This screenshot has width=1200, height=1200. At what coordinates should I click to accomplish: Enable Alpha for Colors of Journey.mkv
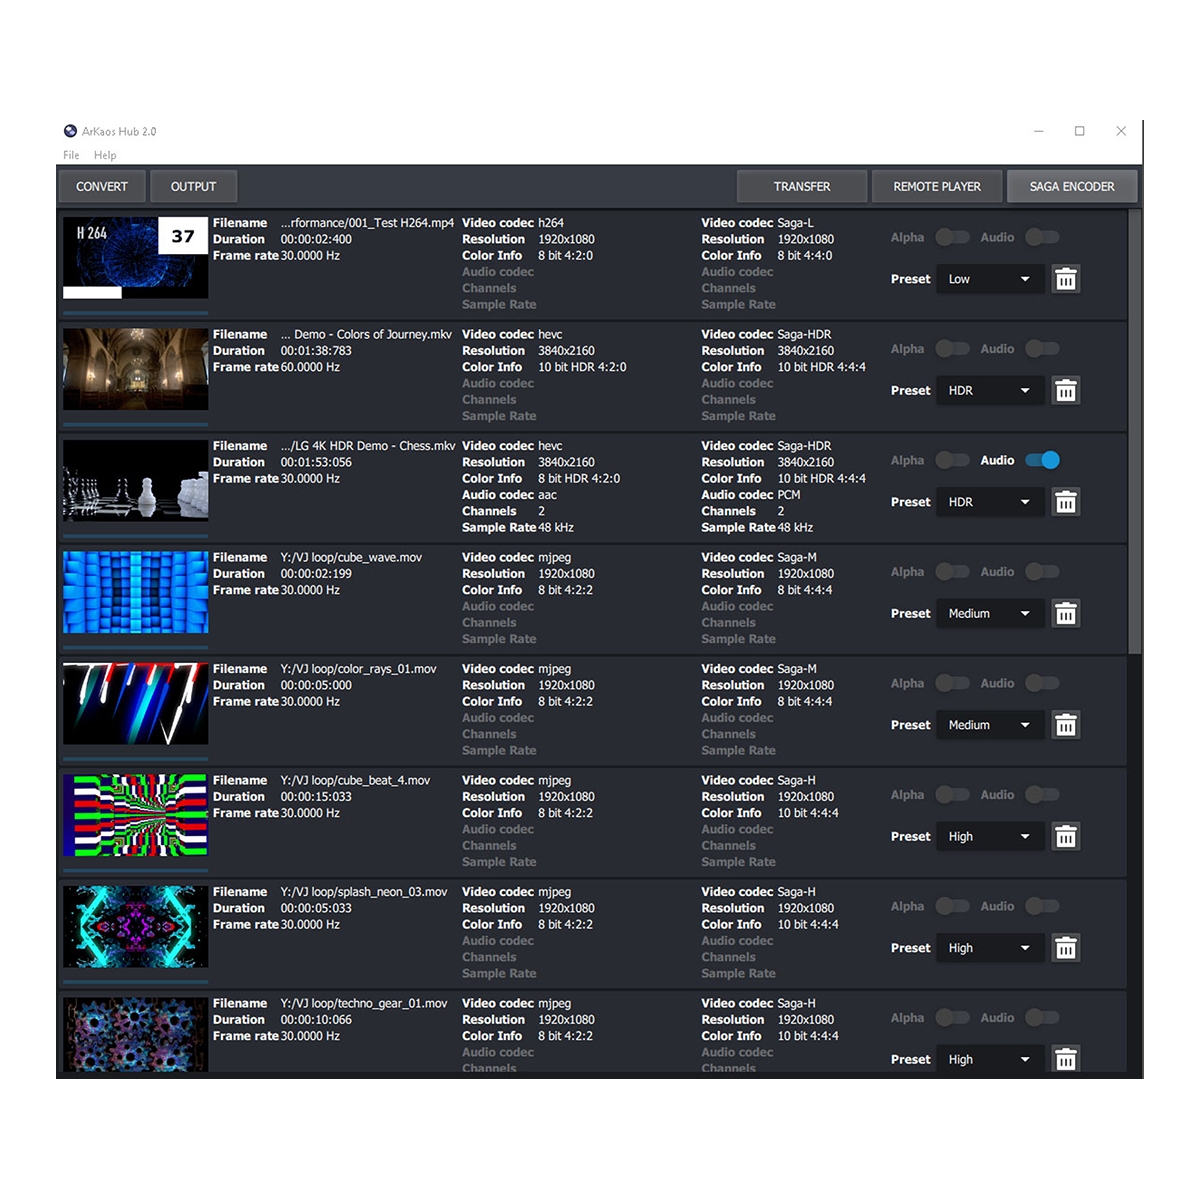(953, 348)
